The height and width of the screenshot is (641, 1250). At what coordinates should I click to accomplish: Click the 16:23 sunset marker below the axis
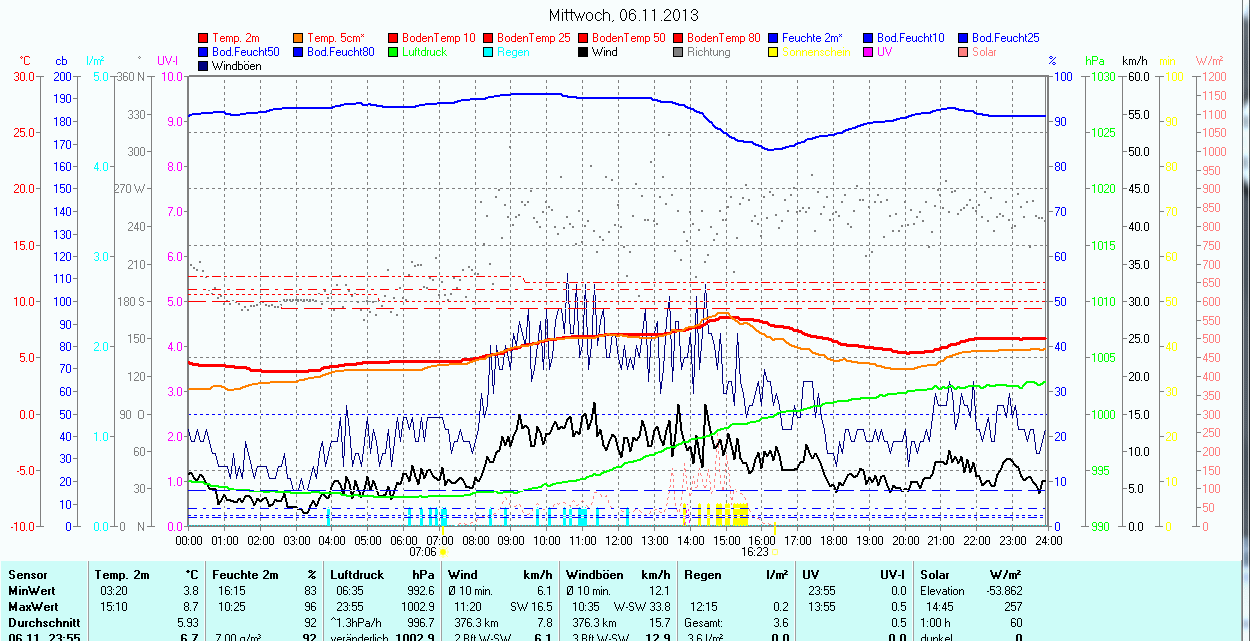click(755, 551)
